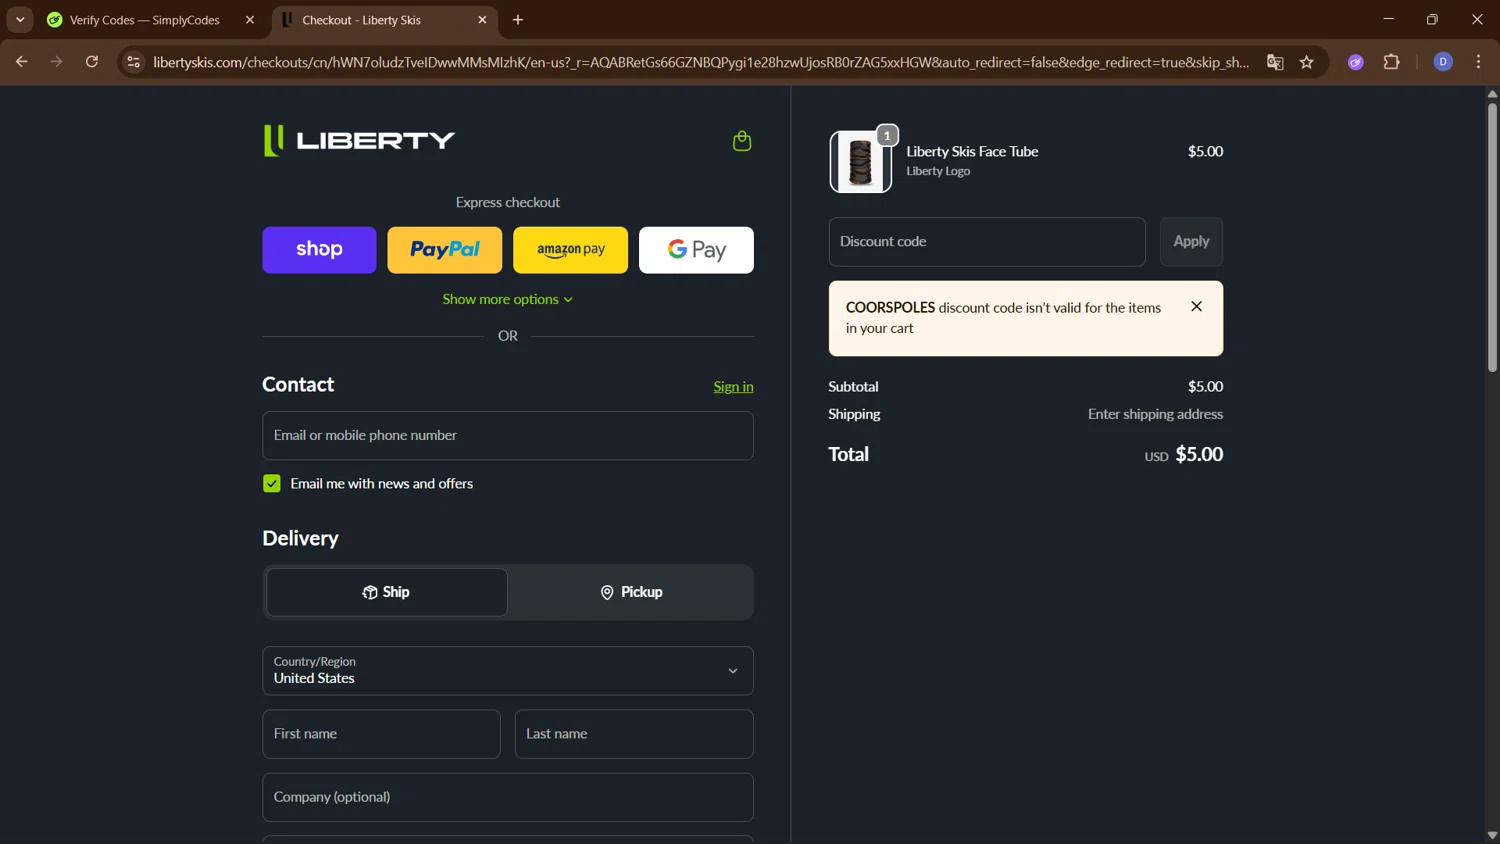Click the Enter shipping address text
Screen dimensions: 1500x844
pos(1155,414)
